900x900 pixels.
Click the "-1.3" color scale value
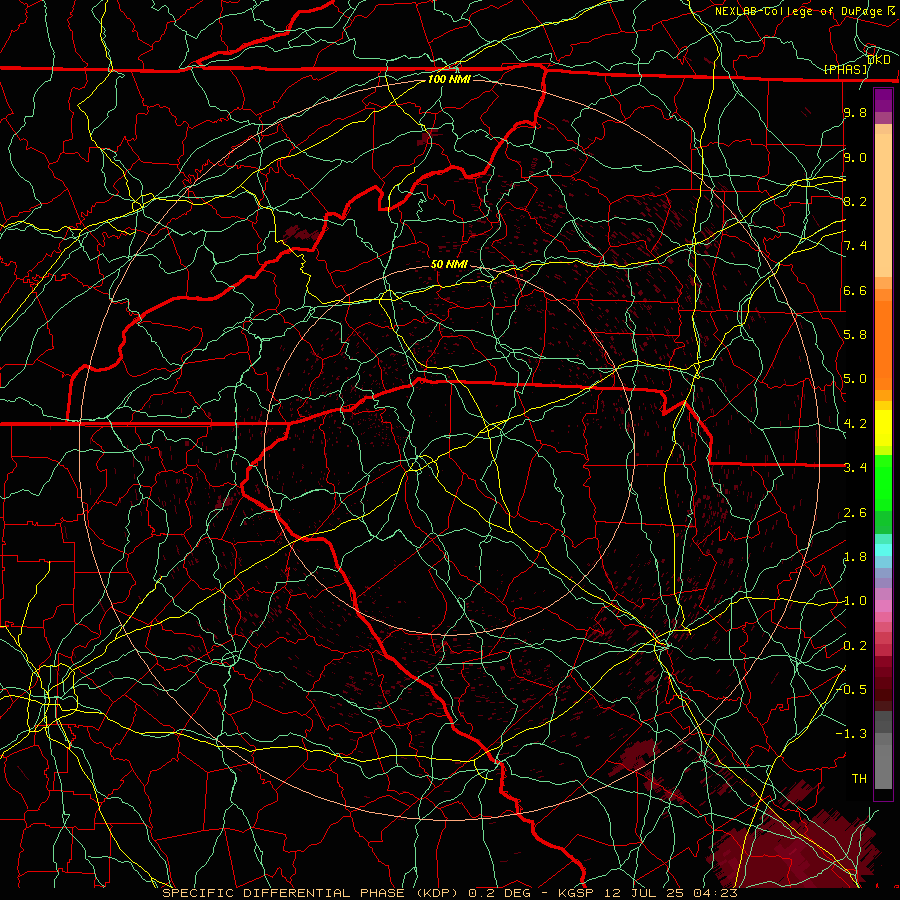pos(851,734)
